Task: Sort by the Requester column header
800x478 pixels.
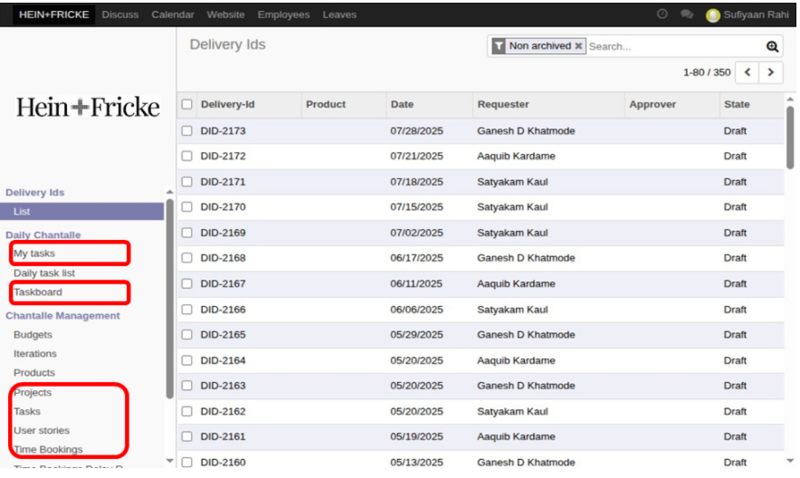Action: point(503,104)
